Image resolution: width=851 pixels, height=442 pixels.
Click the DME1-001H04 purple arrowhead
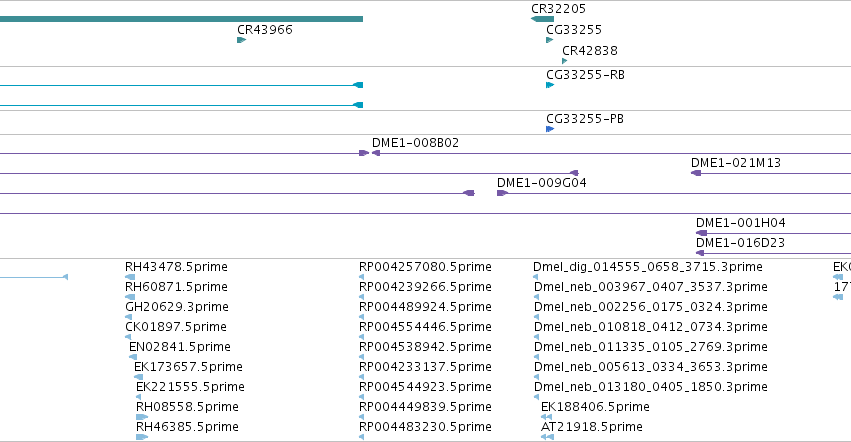[x=701, y=233]
